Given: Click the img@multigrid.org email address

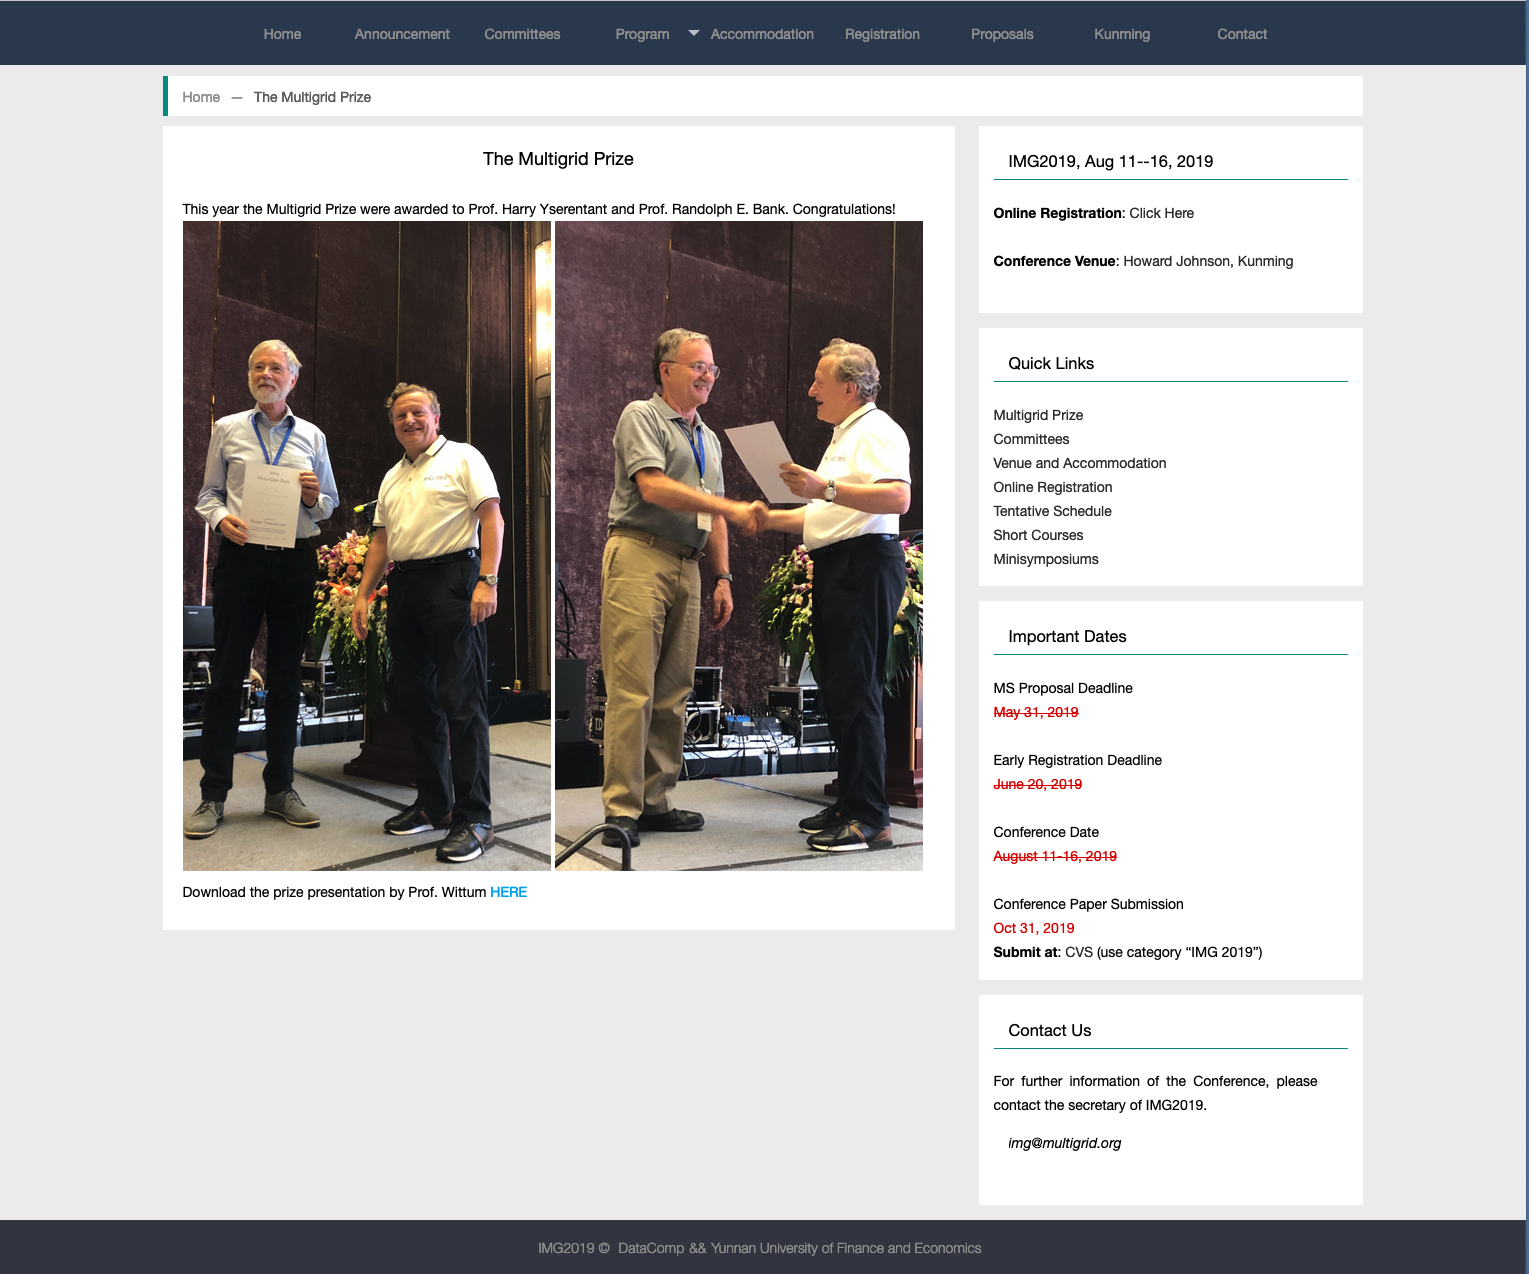Looking at the screenshot, I should [x=1065, y=1143].
